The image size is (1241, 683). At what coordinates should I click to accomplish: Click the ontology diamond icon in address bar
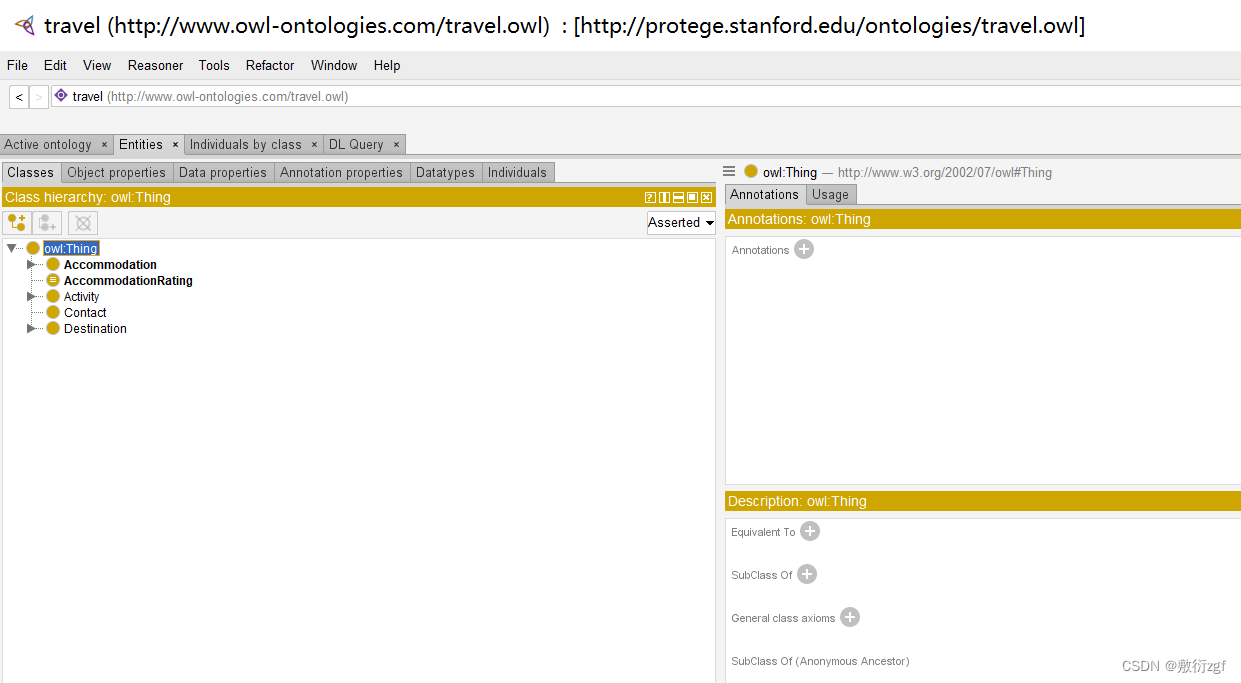tap(61, 96)
